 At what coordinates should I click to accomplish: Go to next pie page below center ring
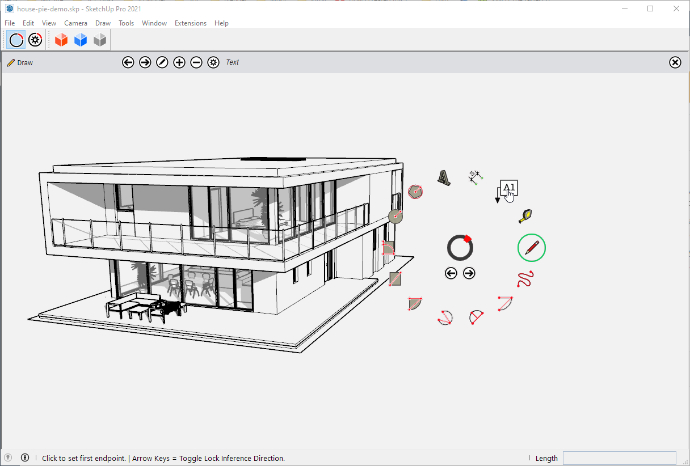469,273
